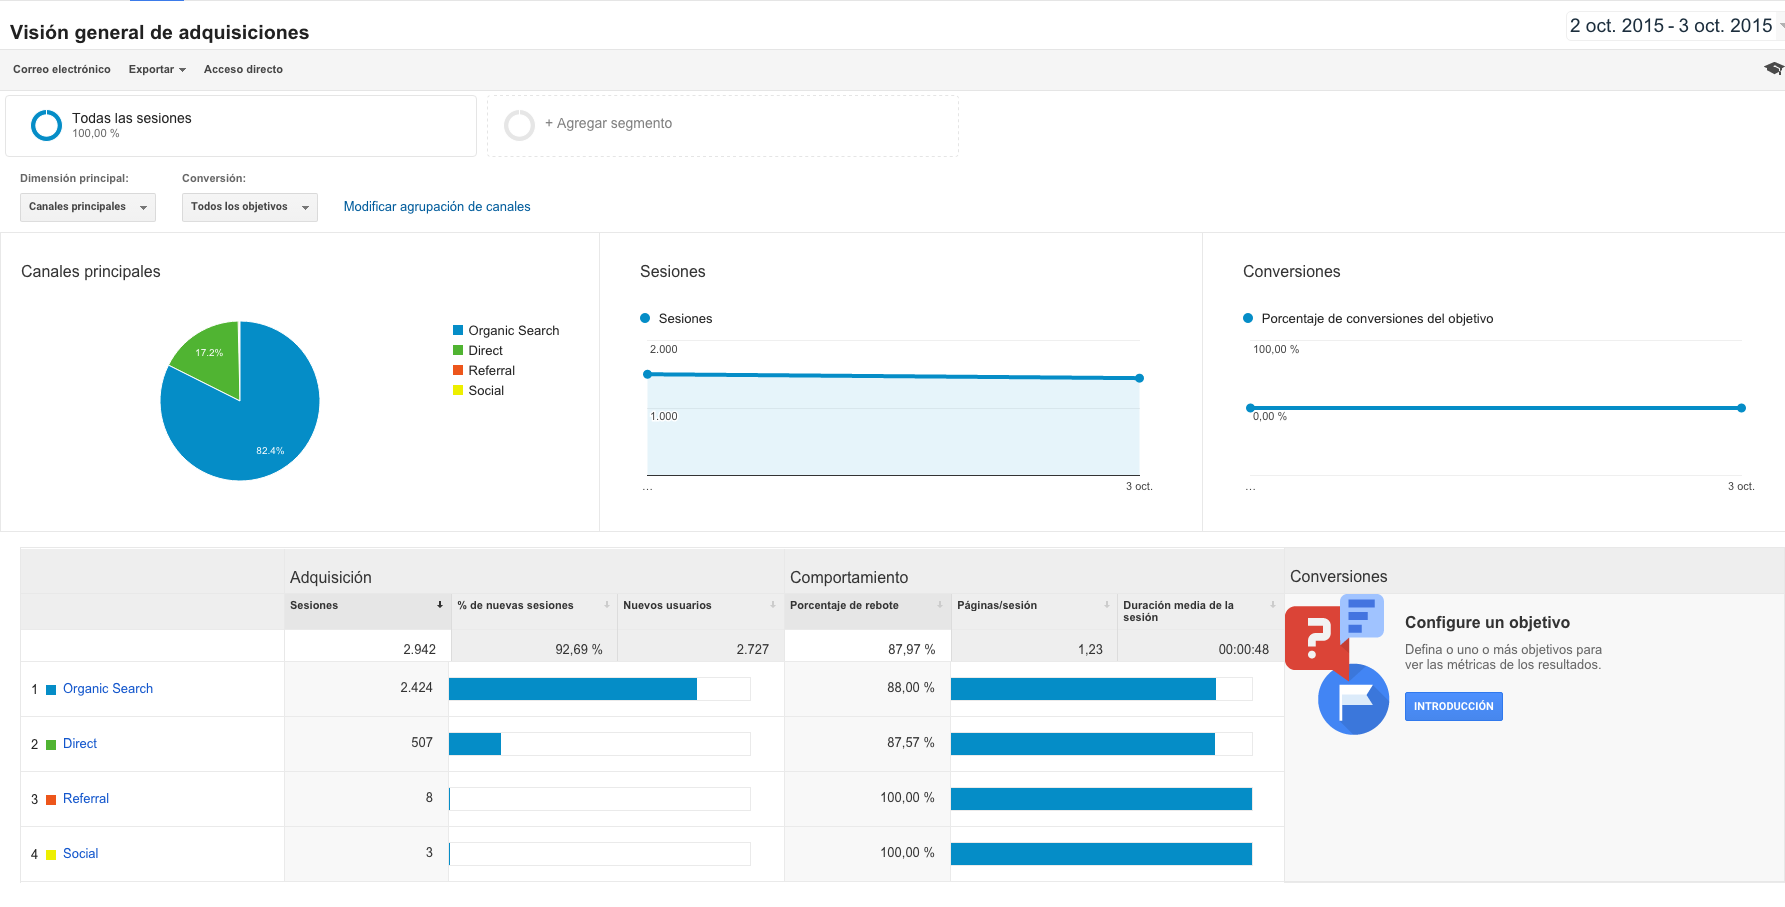Click the orange Referral legend swatch
The width and height of the screenshot is (1785, 907).
point(458,370)
